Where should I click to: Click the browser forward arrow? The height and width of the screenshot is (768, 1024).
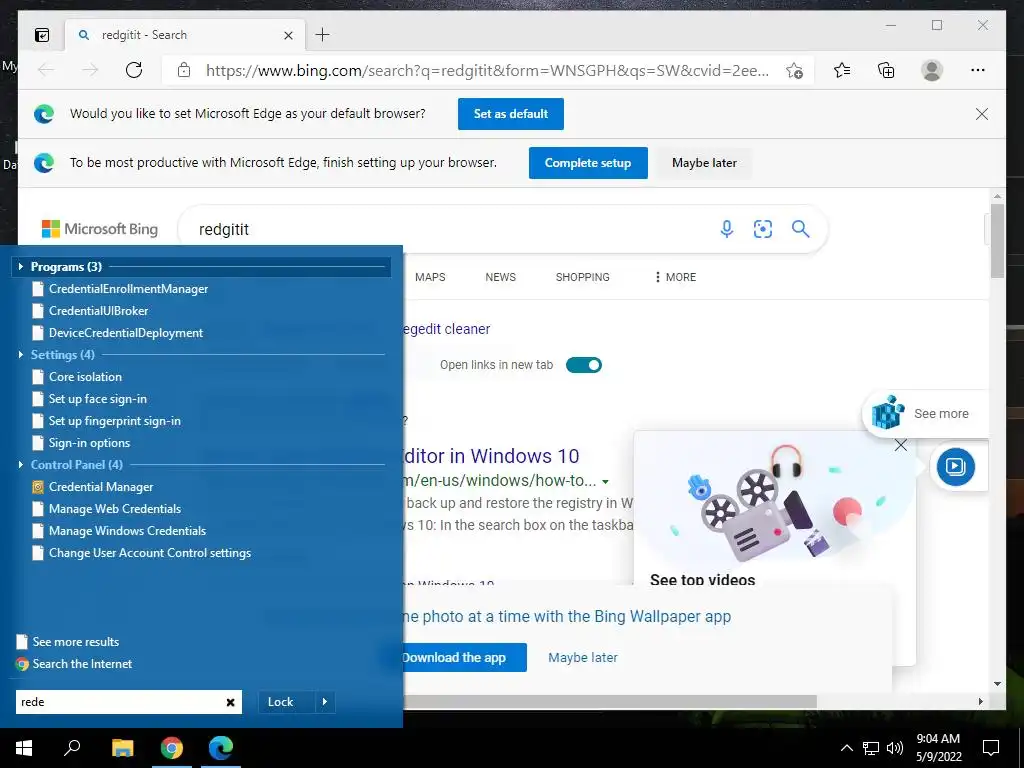click(x=90, y=70)
